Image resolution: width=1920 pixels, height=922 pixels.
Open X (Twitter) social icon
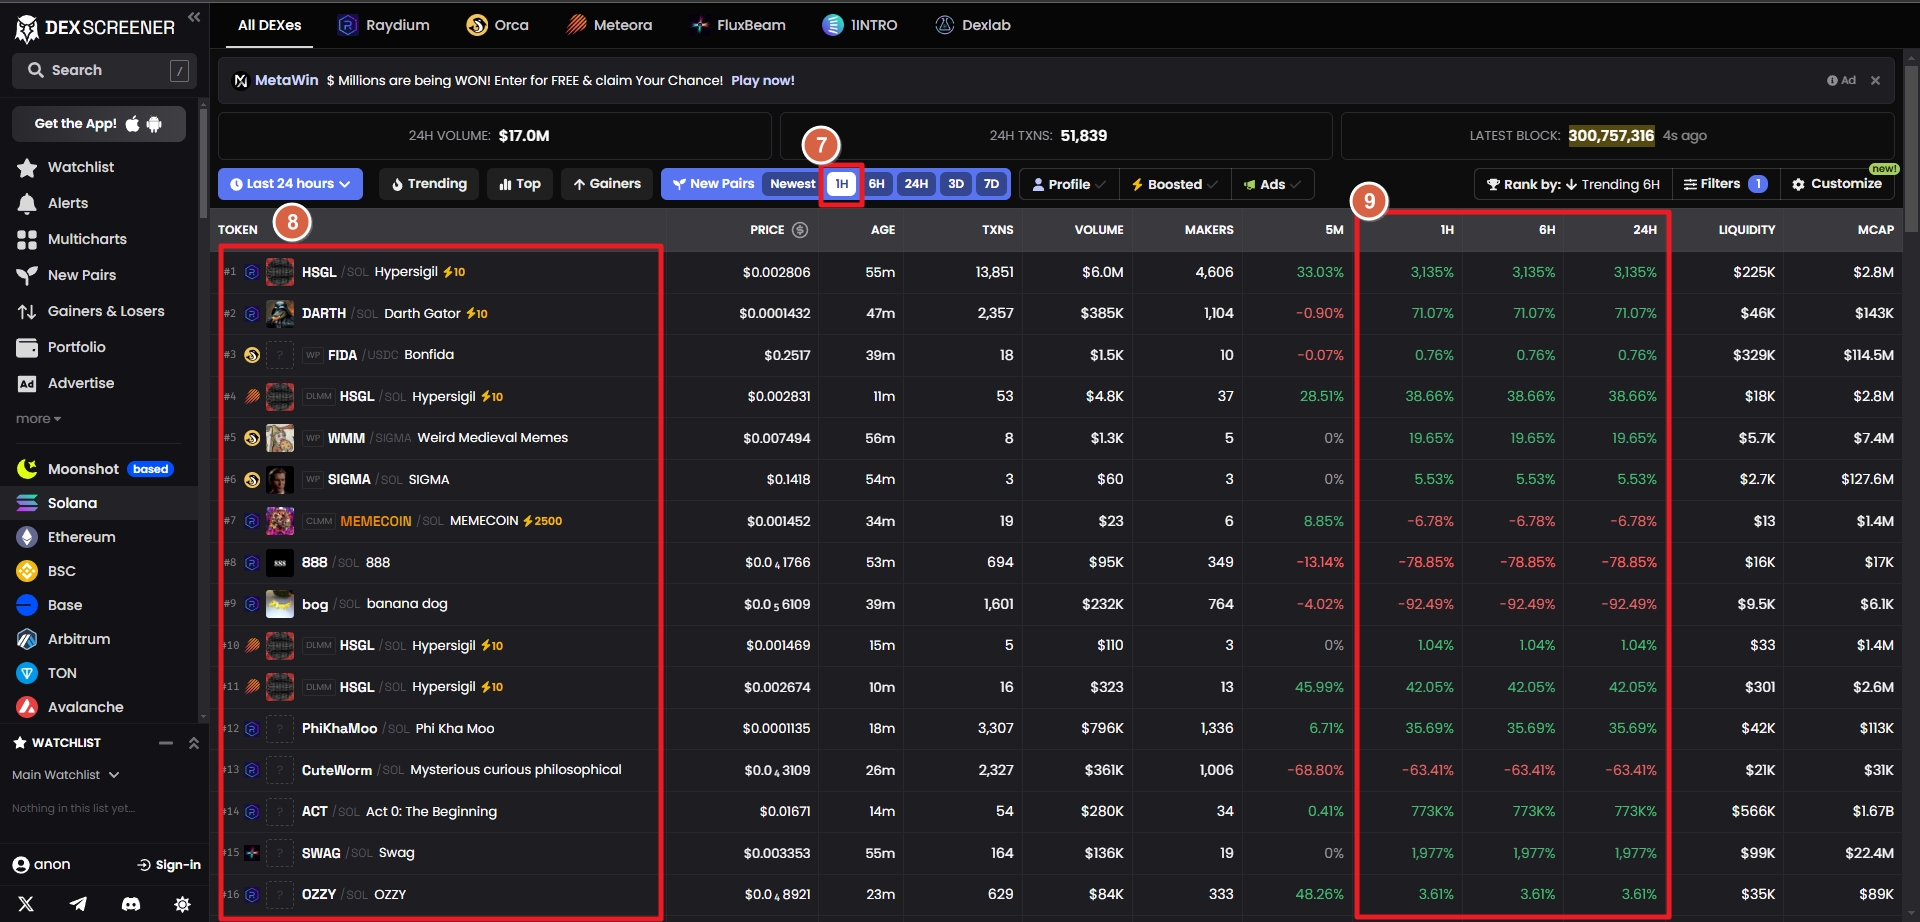(26, 904)
